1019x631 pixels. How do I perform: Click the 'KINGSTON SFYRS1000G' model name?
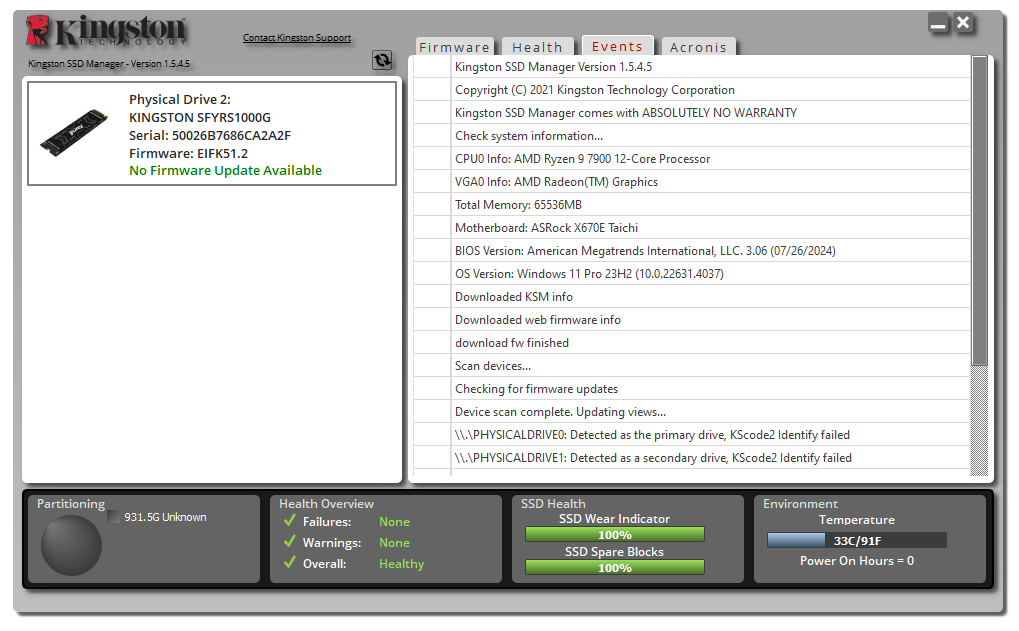click(200, 118)
